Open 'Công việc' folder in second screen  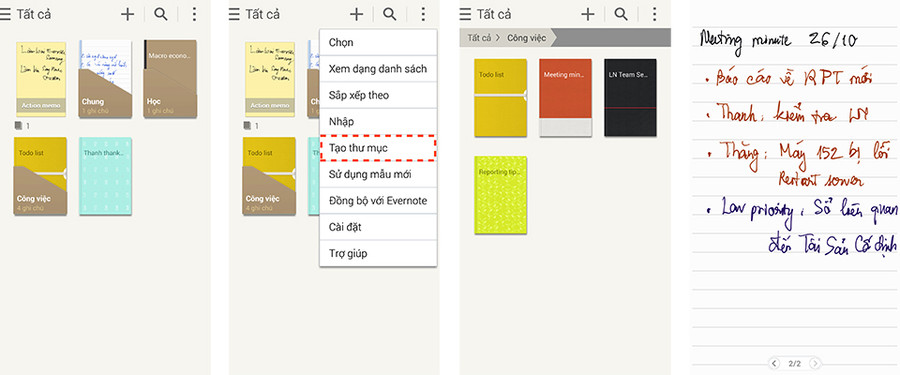[269, 176]
